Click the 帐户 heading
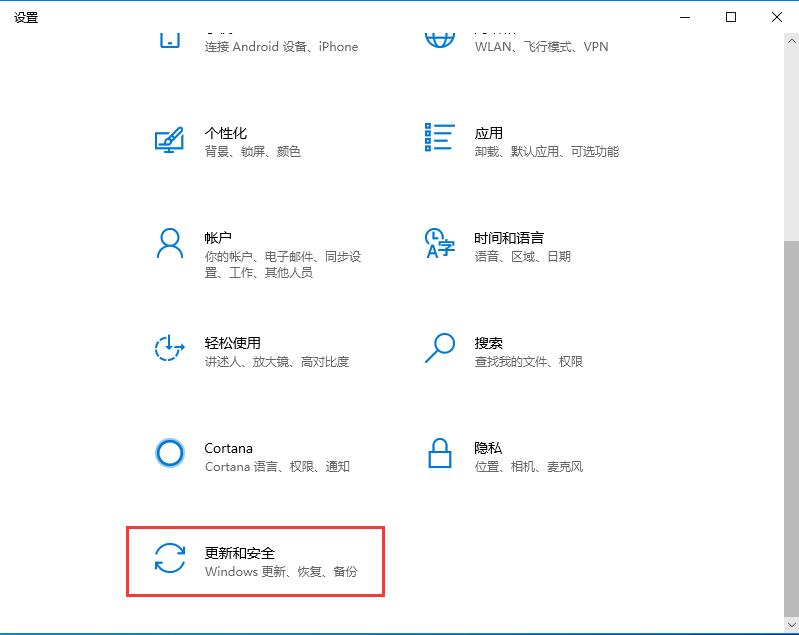The height and width of the screenshot is (635, 799). coord(218,238)
